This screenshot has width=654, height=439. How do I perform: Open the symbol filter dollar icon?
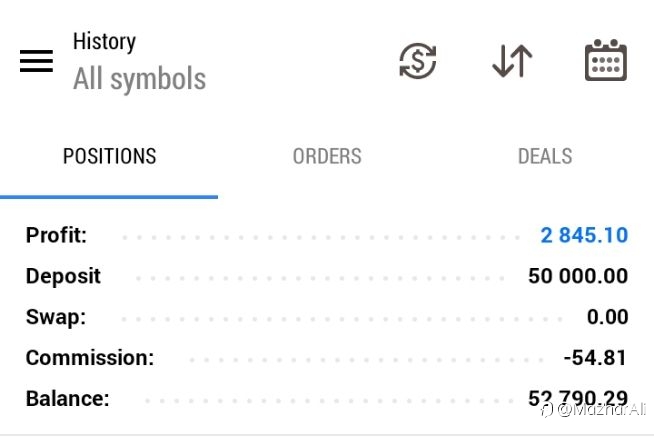click(417, 62)
